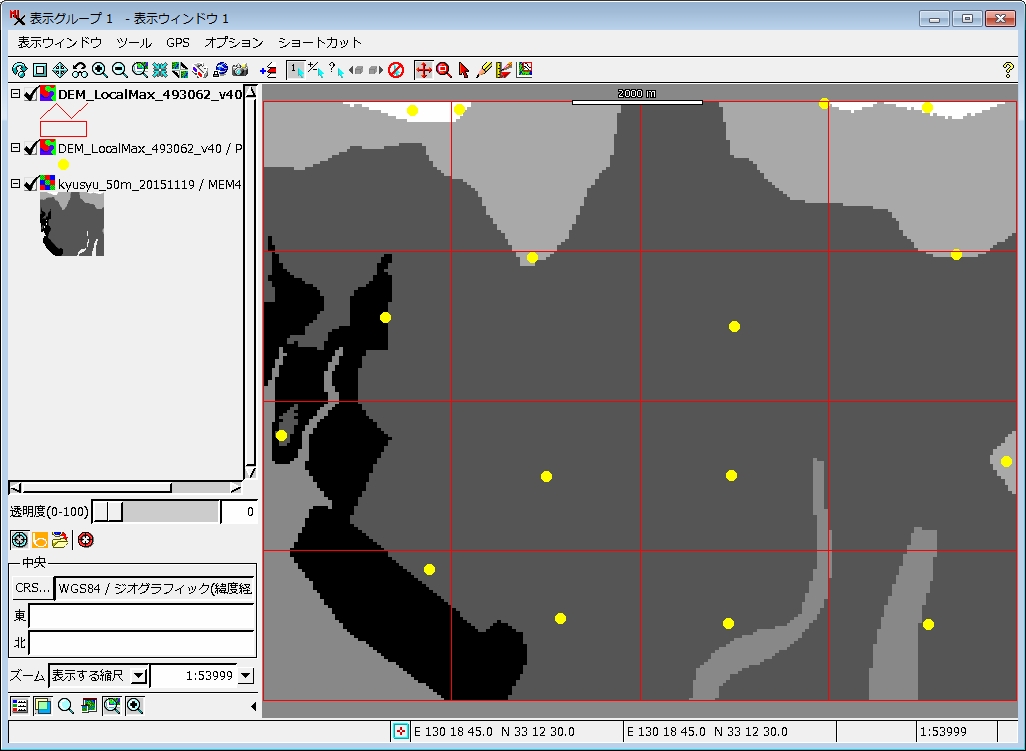1026x751 pixels.
Task: Collapse the kyusyu_50m_20151119 layer tree node
Action: click(15, 184)
